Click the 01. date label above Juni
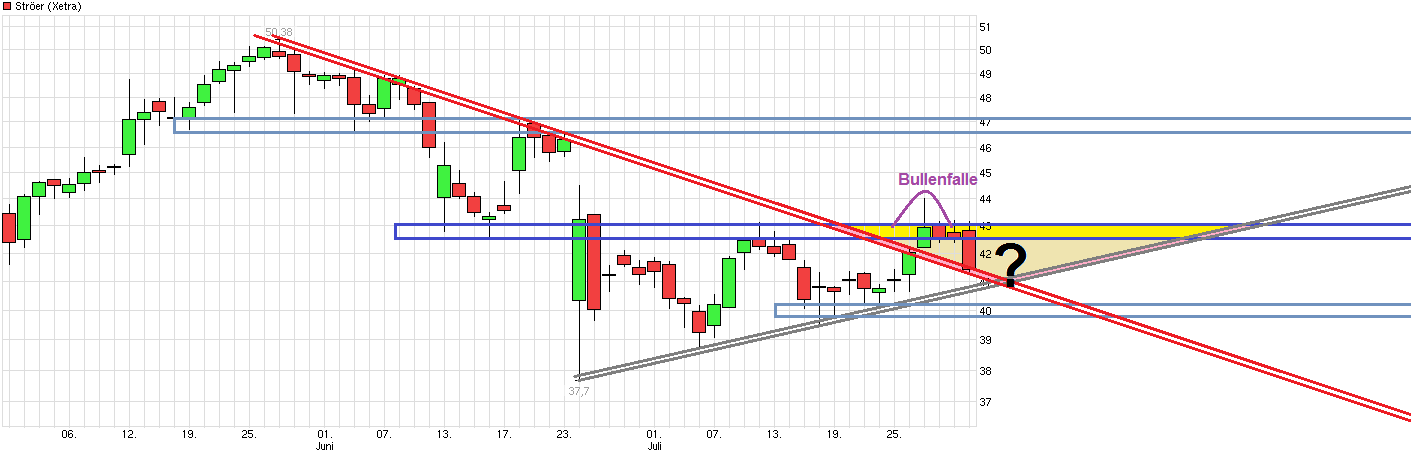Viewport: 1411px width, 458px height. point(324,435)
